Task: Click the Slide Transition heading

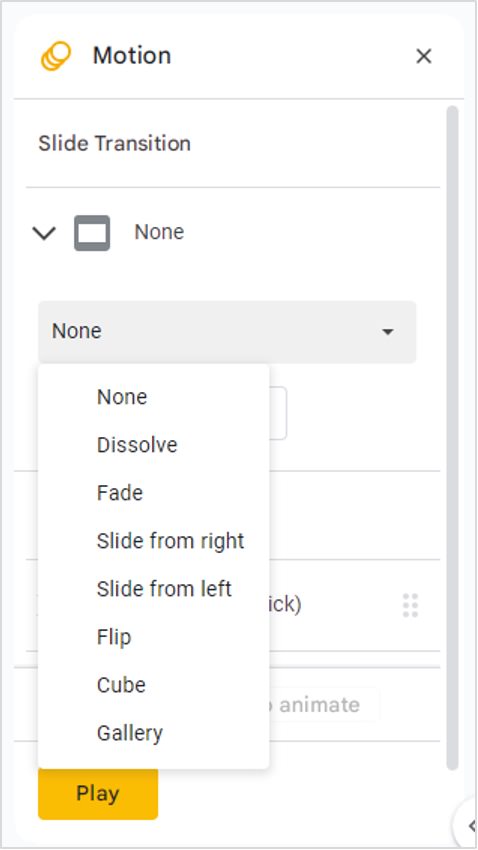Action: [x=114, y=144]
